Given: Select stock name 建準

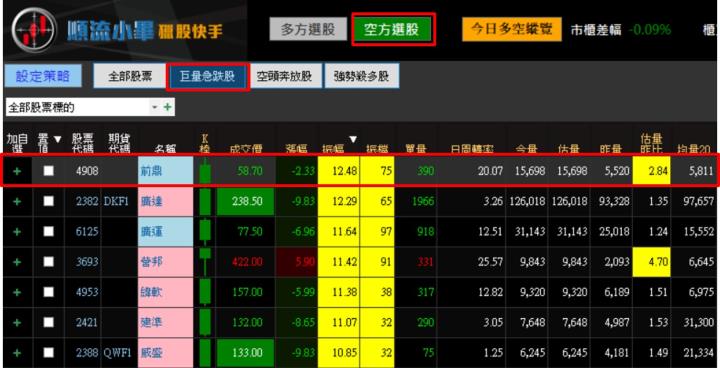Looking at the screenshot, I should pyautogui.click(x=165, y=323).
